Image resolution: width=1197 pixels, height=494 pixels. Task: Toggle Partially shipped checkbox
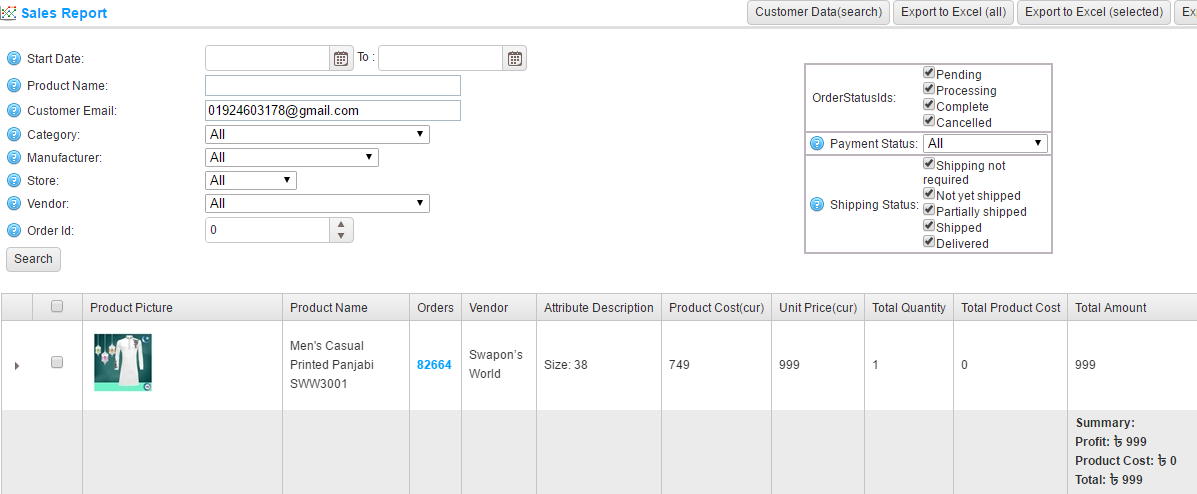[x=929, y=209]
